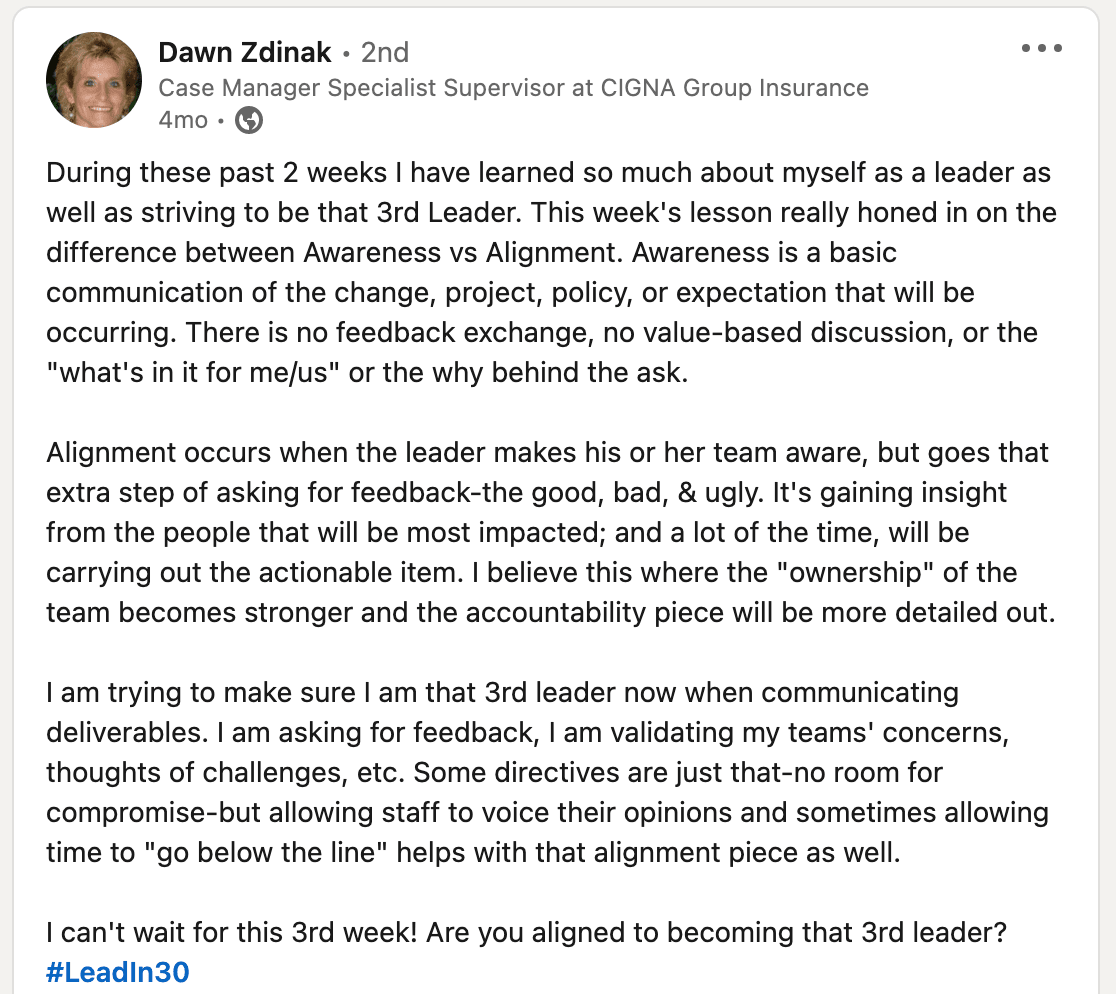Click the author name Dawn Zdinak
This screenshot has height=994, width=1116.
click(x=244, y=52)
